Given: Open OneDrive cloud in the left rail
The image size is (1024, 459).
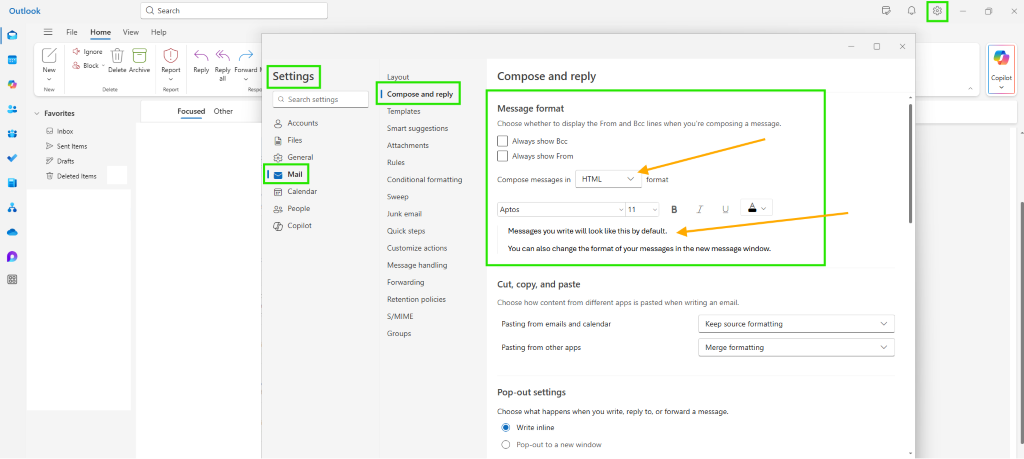Looking at the screenshot, I should pos(12,232).
